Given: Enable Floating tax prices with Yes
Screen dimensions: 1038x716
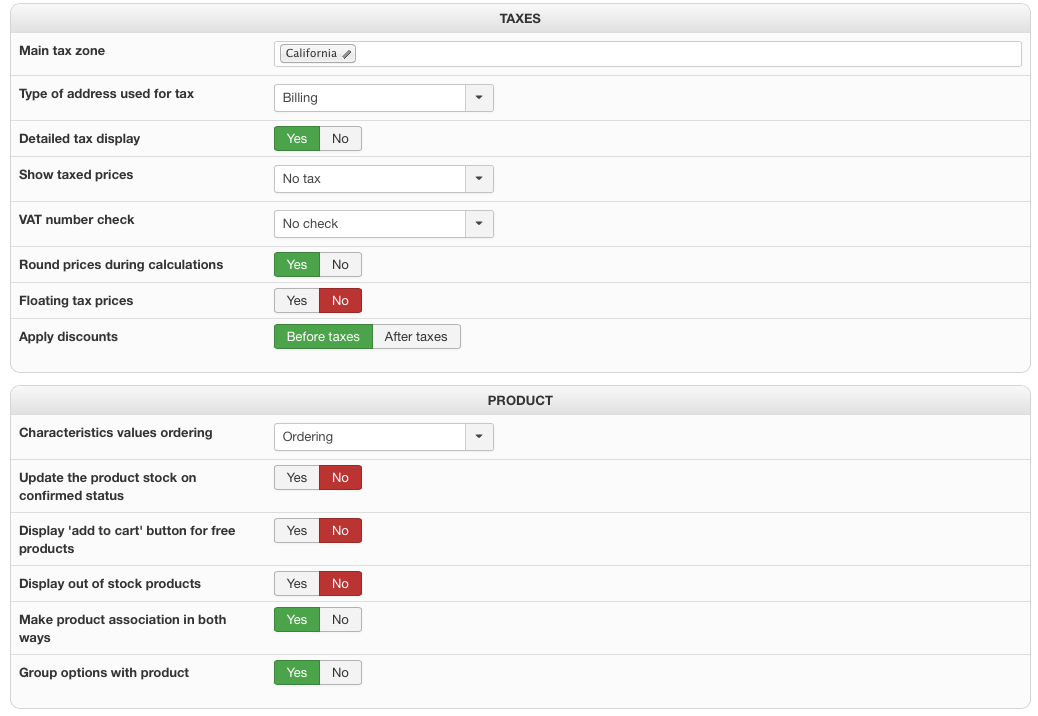Looking at the screenshot, I should click(297, 301).
